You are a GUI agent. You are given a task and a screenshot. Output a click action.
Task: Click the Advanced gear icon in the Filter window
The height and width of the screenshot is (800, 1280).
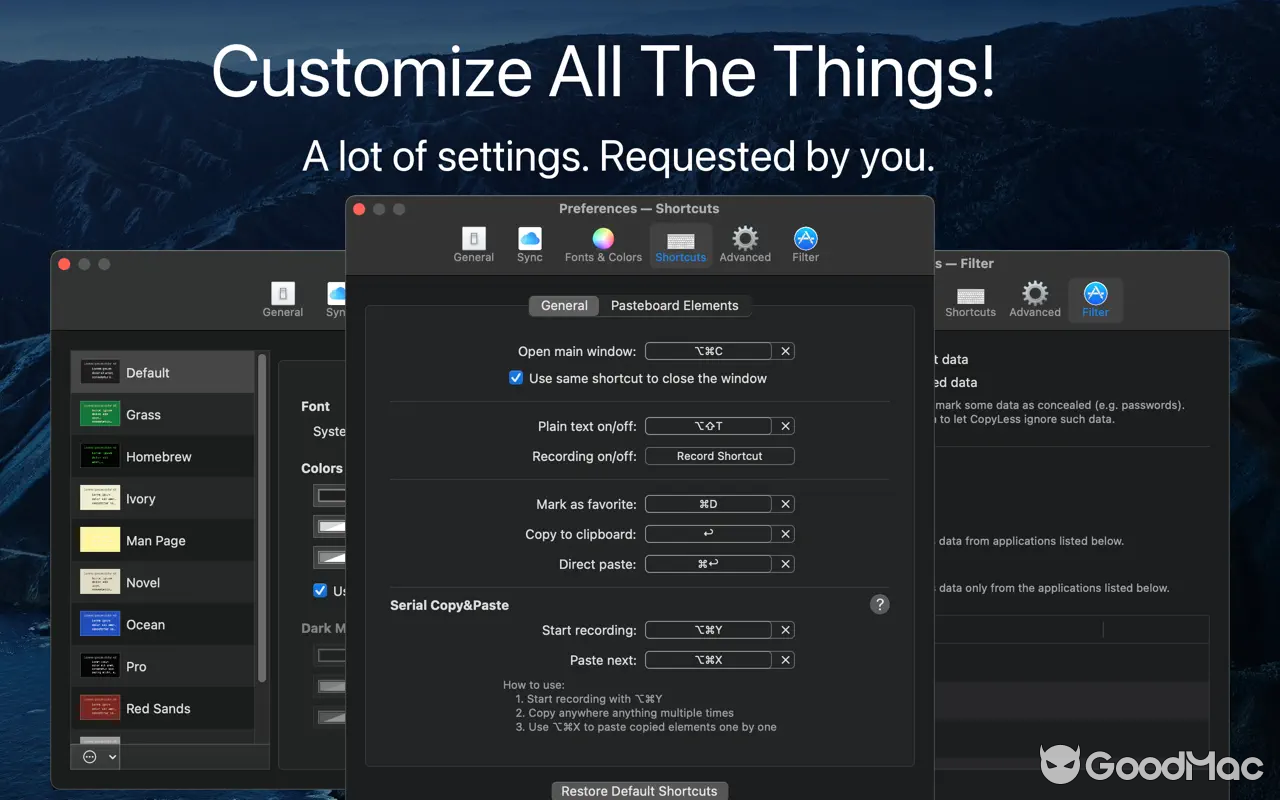pyautogui.click(x=1034, y=299)
